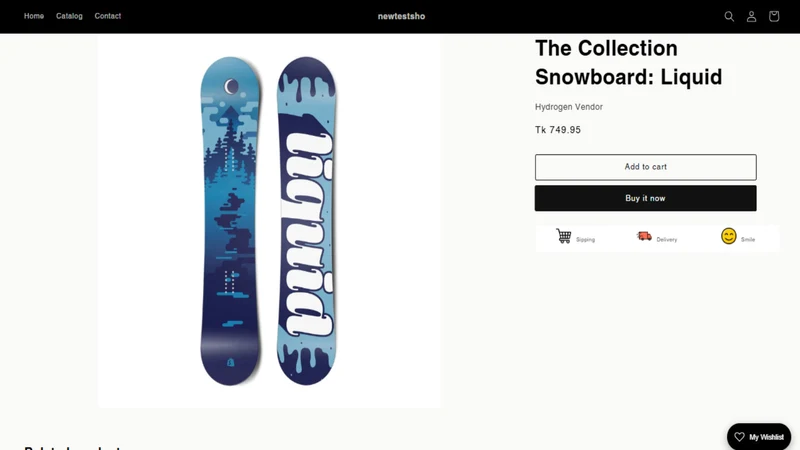Screen dimensions: 800x450
Task: Click the account login person icon
Action: click(752, 16)
